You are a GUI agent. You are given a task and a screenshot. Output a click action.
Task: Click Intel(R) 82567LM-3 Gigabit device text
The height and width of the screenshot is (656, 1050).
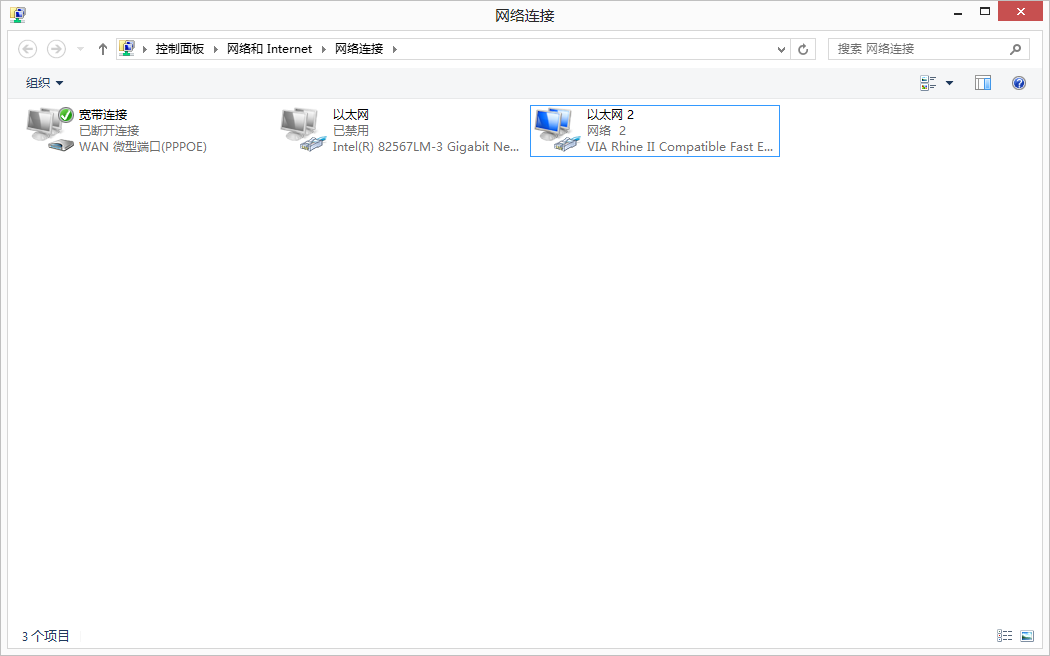(425, 147)
